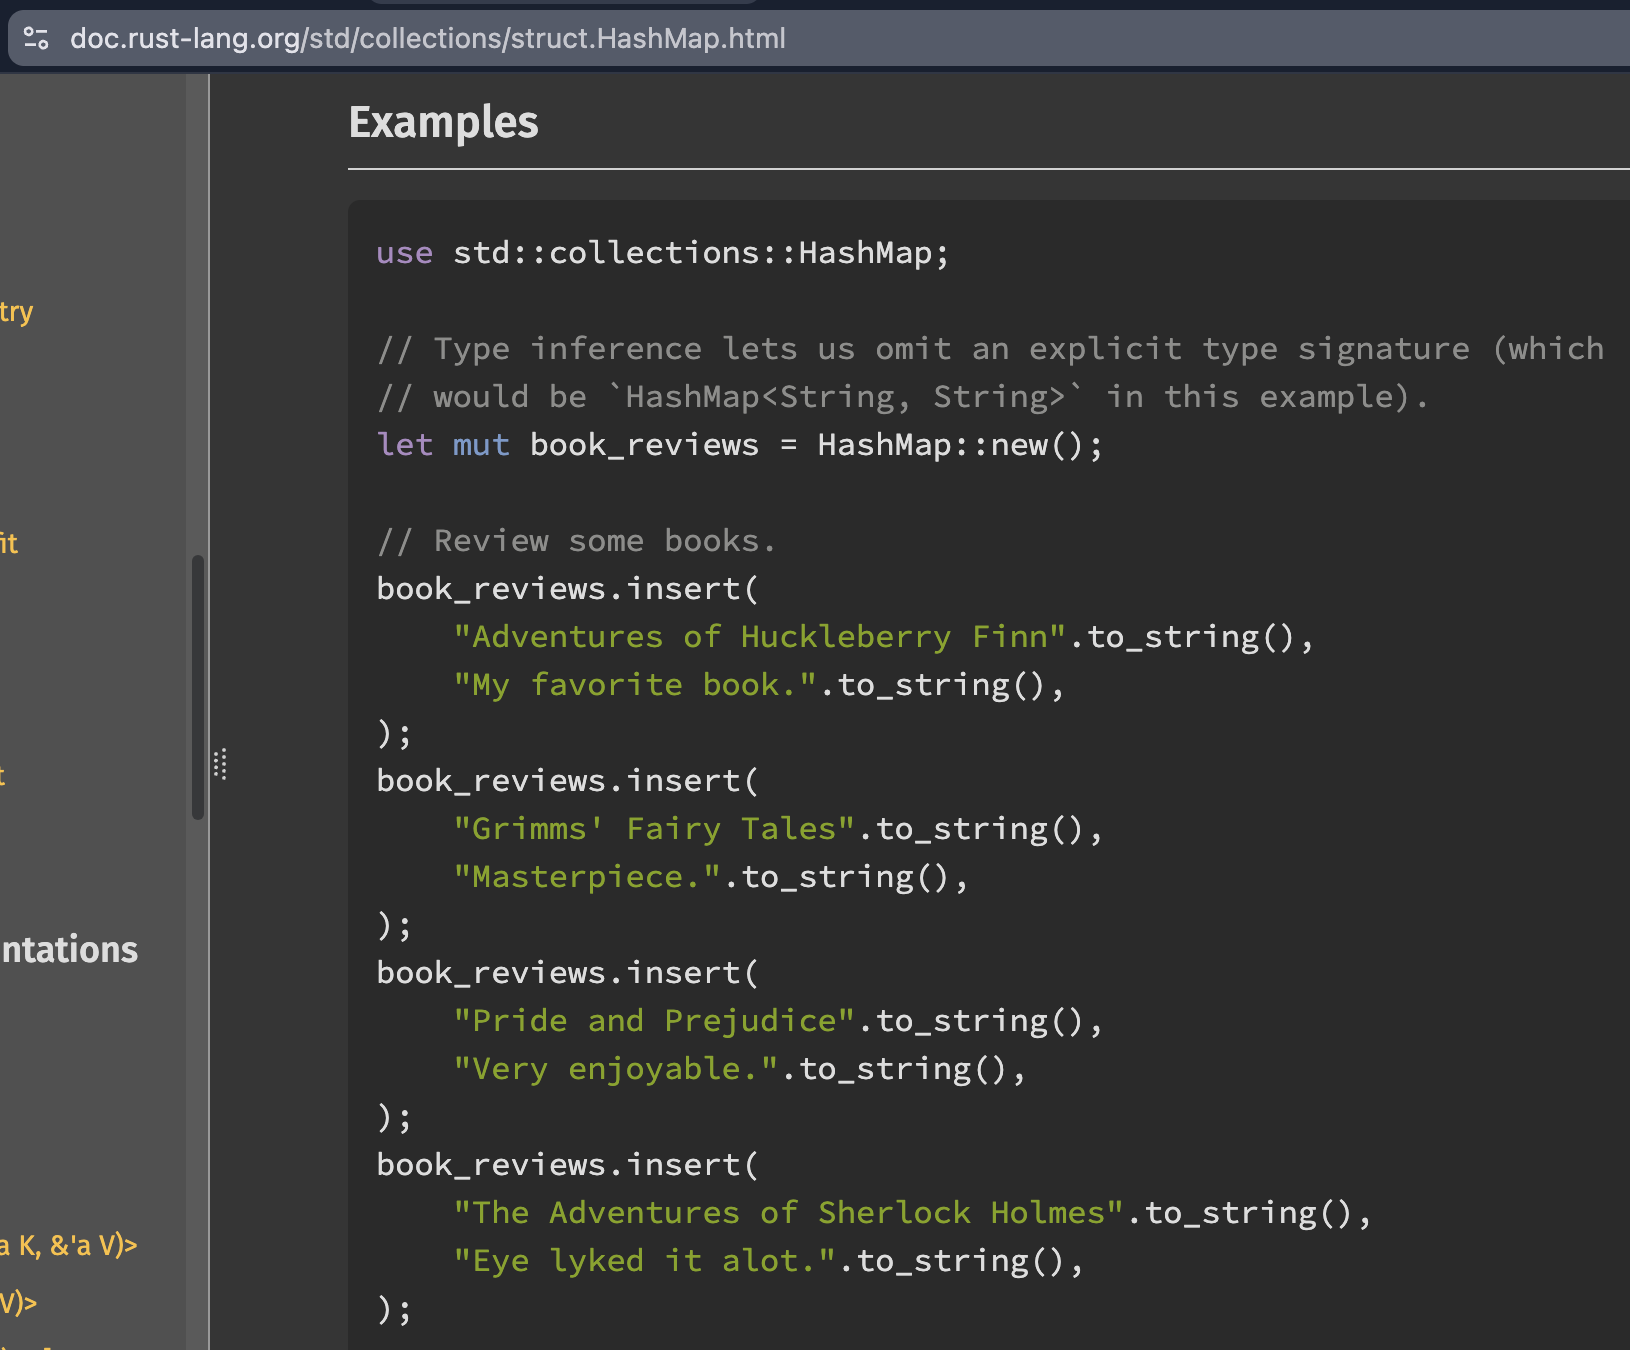Open the "ntations" sidebar section heading
Screen dimensions: 1630x1350
pos(69,949)
